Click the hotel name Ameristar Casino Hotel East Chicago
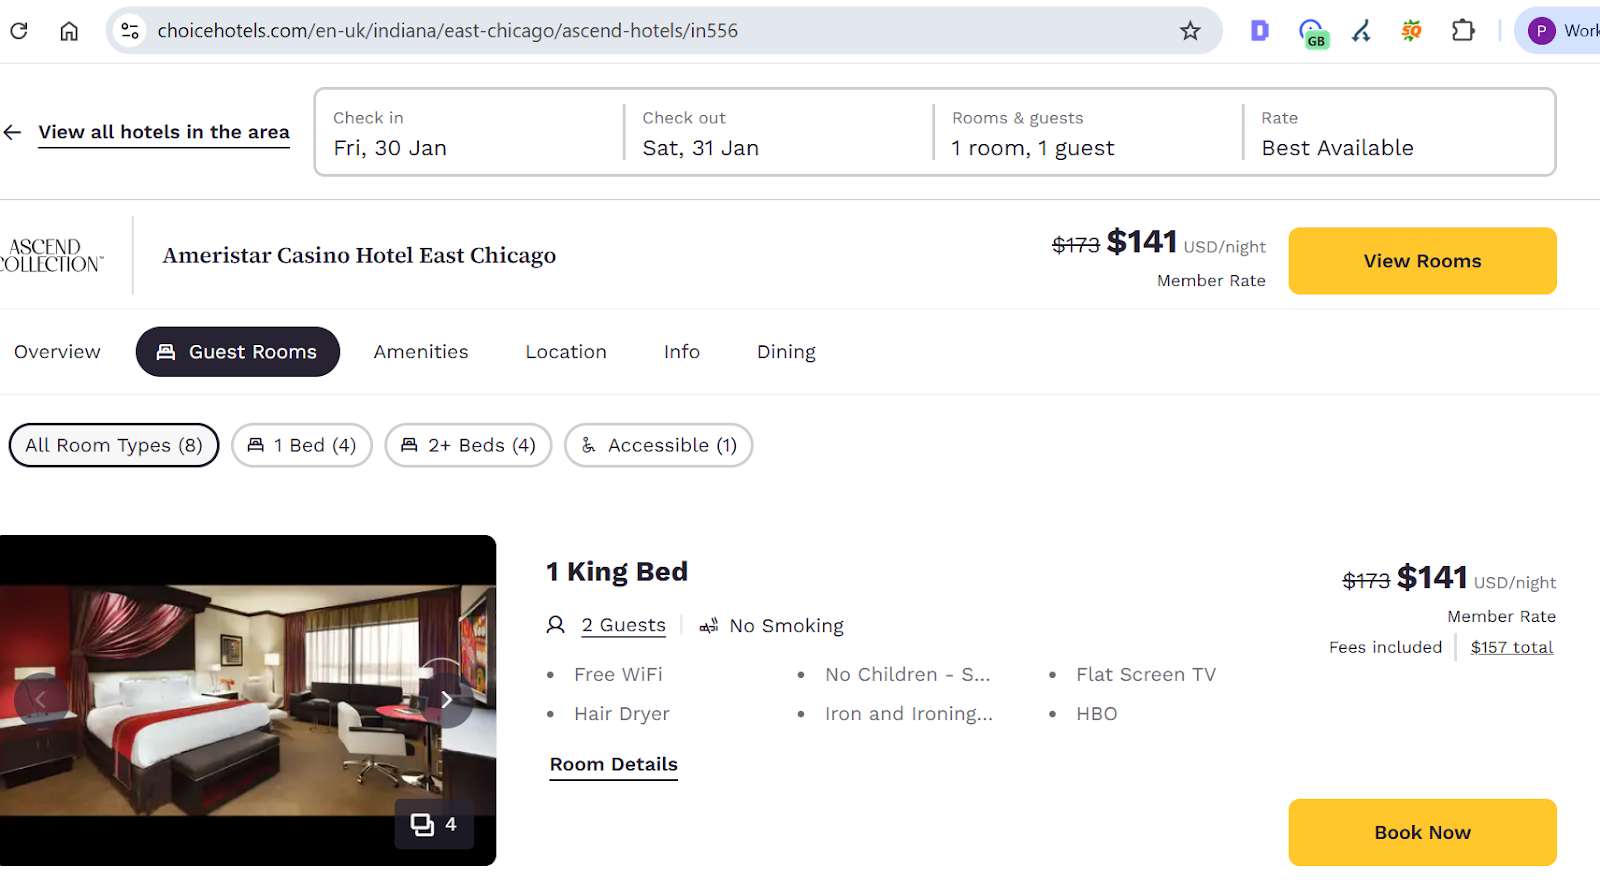This screenshot has height=896, width=1600. tap(359, 255)
